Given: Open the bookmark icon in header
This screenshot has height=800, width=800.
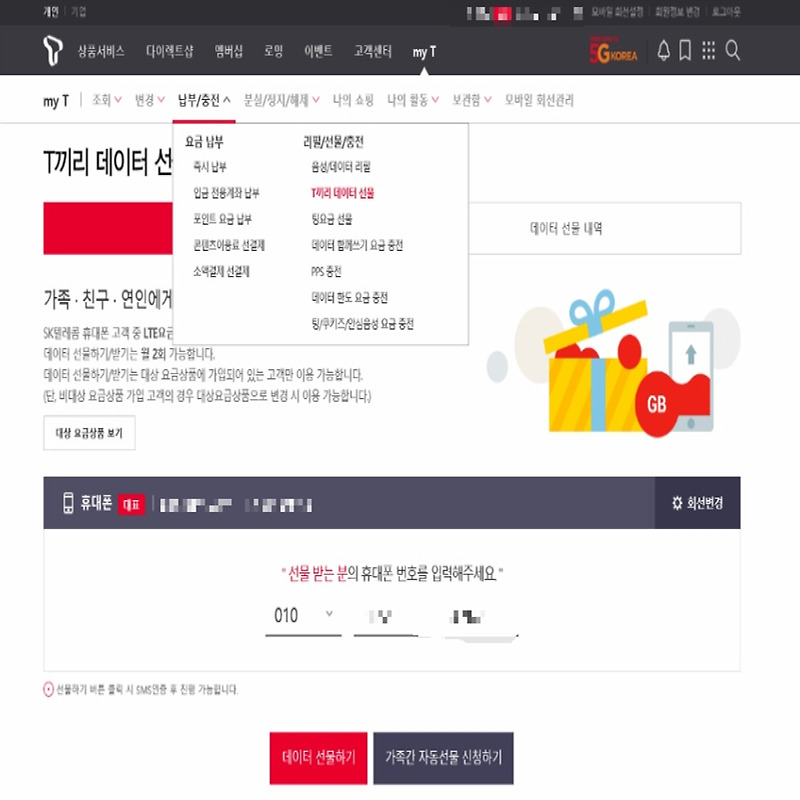Looking at the screenshot, I should click(x=685, y=51).
